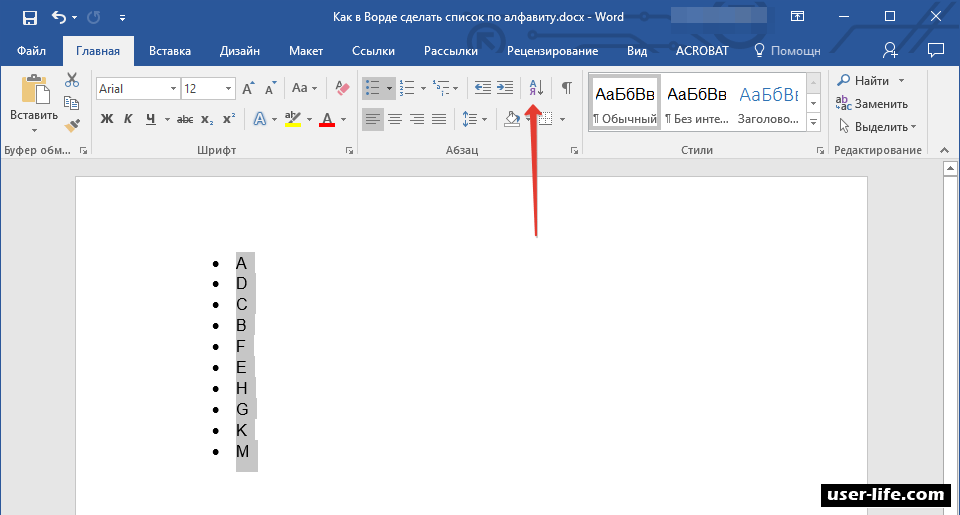Screen dimensions: 960x515
Task: Switch to the Дизайн tab
Action: [239, 51]
